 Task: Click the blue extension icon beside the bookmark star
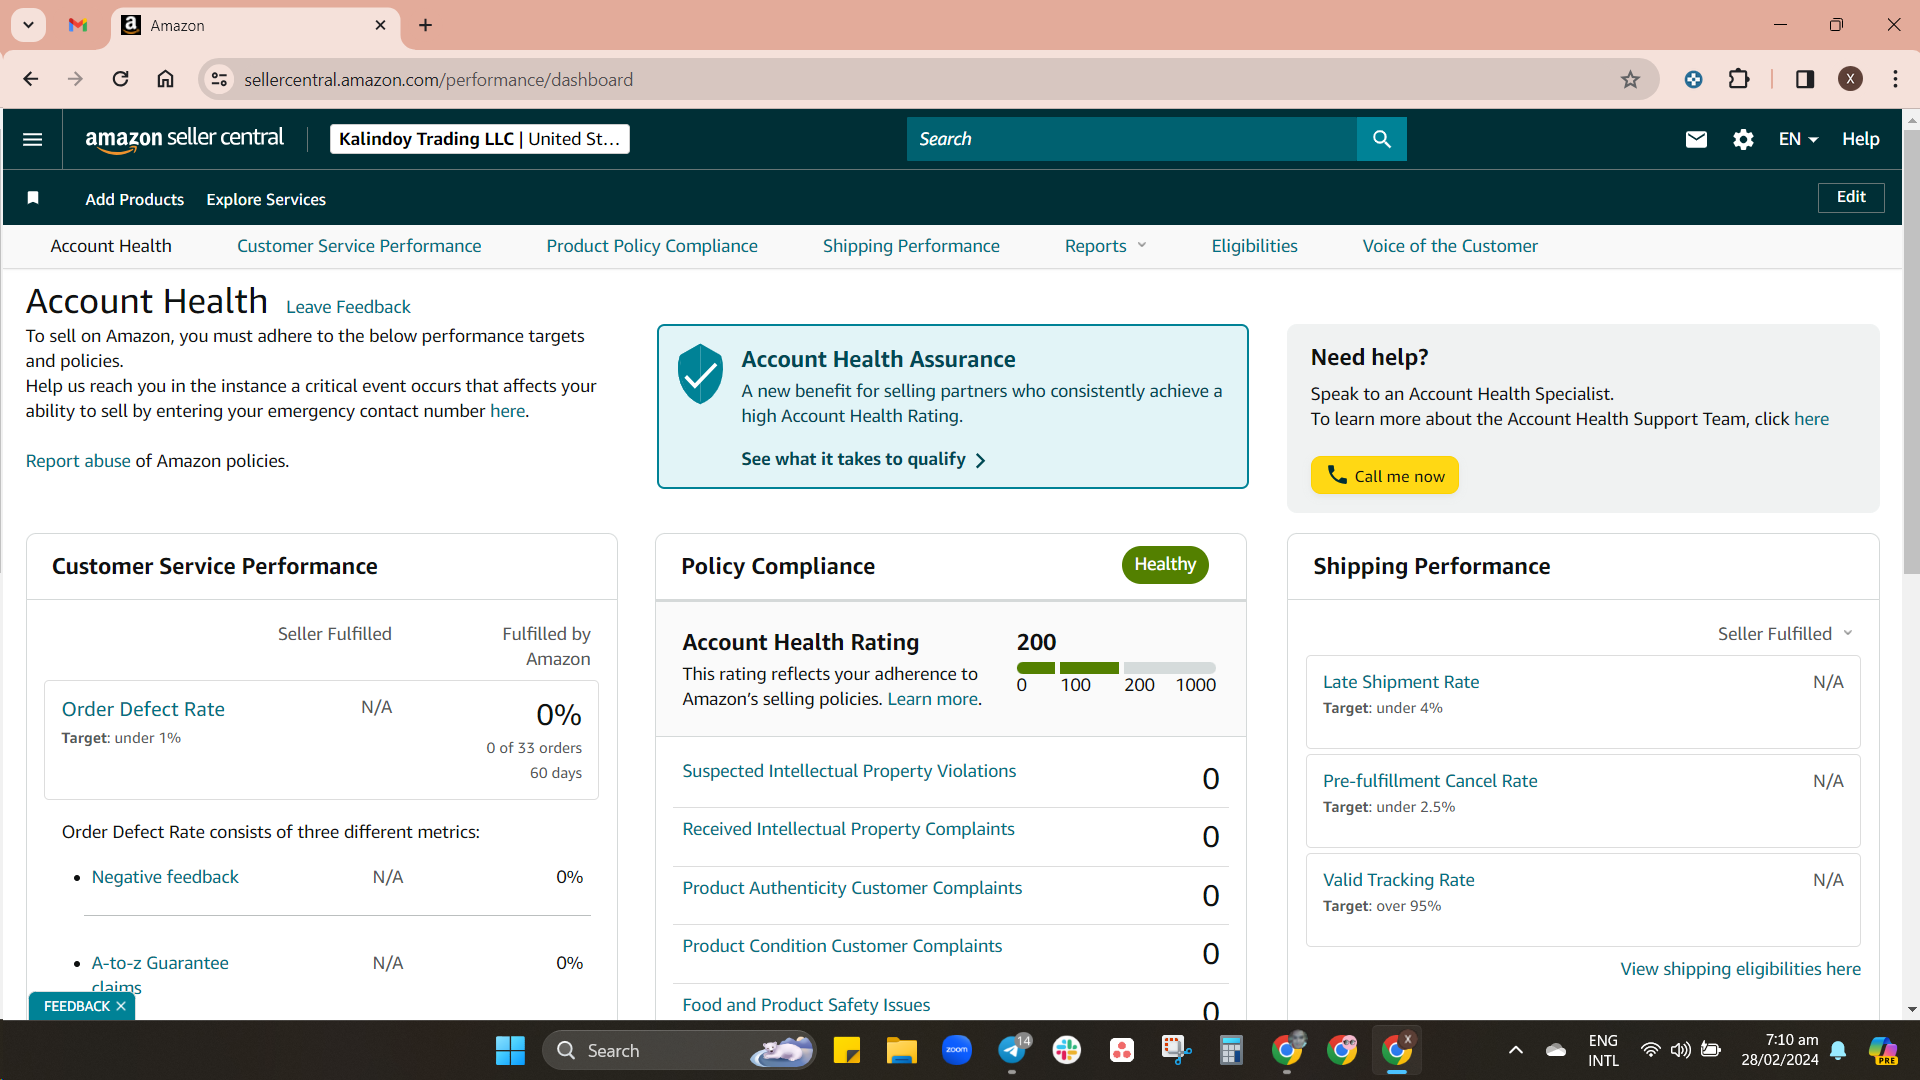click(1693, 79)
